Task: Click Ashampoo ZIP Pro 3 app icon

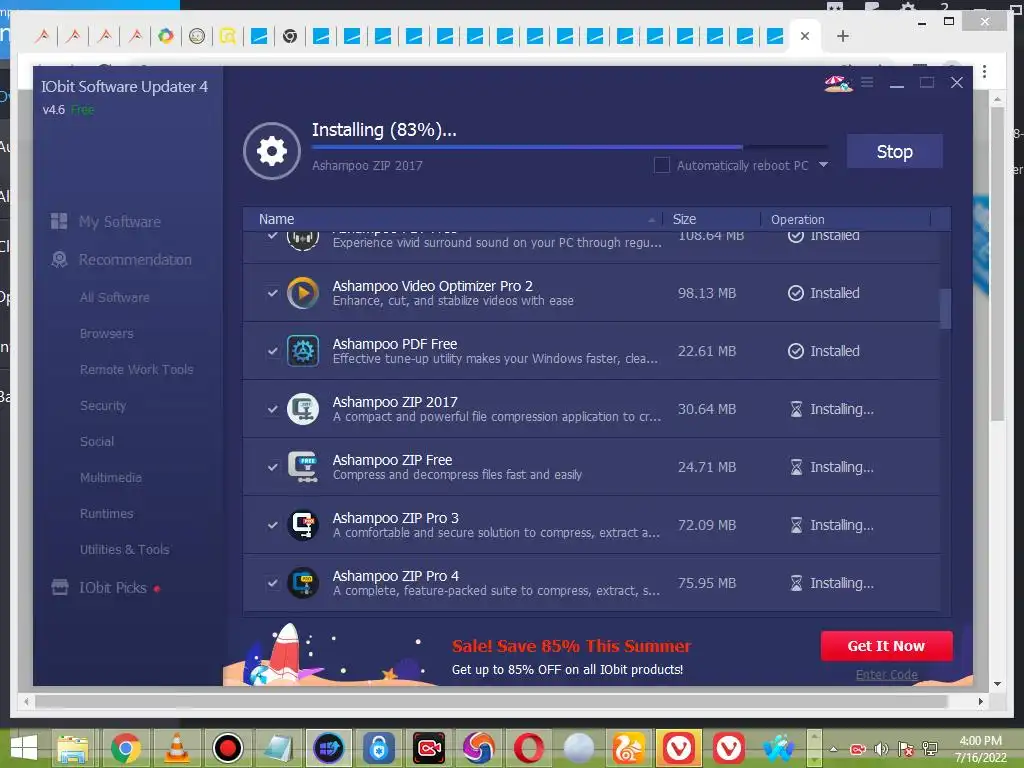Action: [303, 524]
